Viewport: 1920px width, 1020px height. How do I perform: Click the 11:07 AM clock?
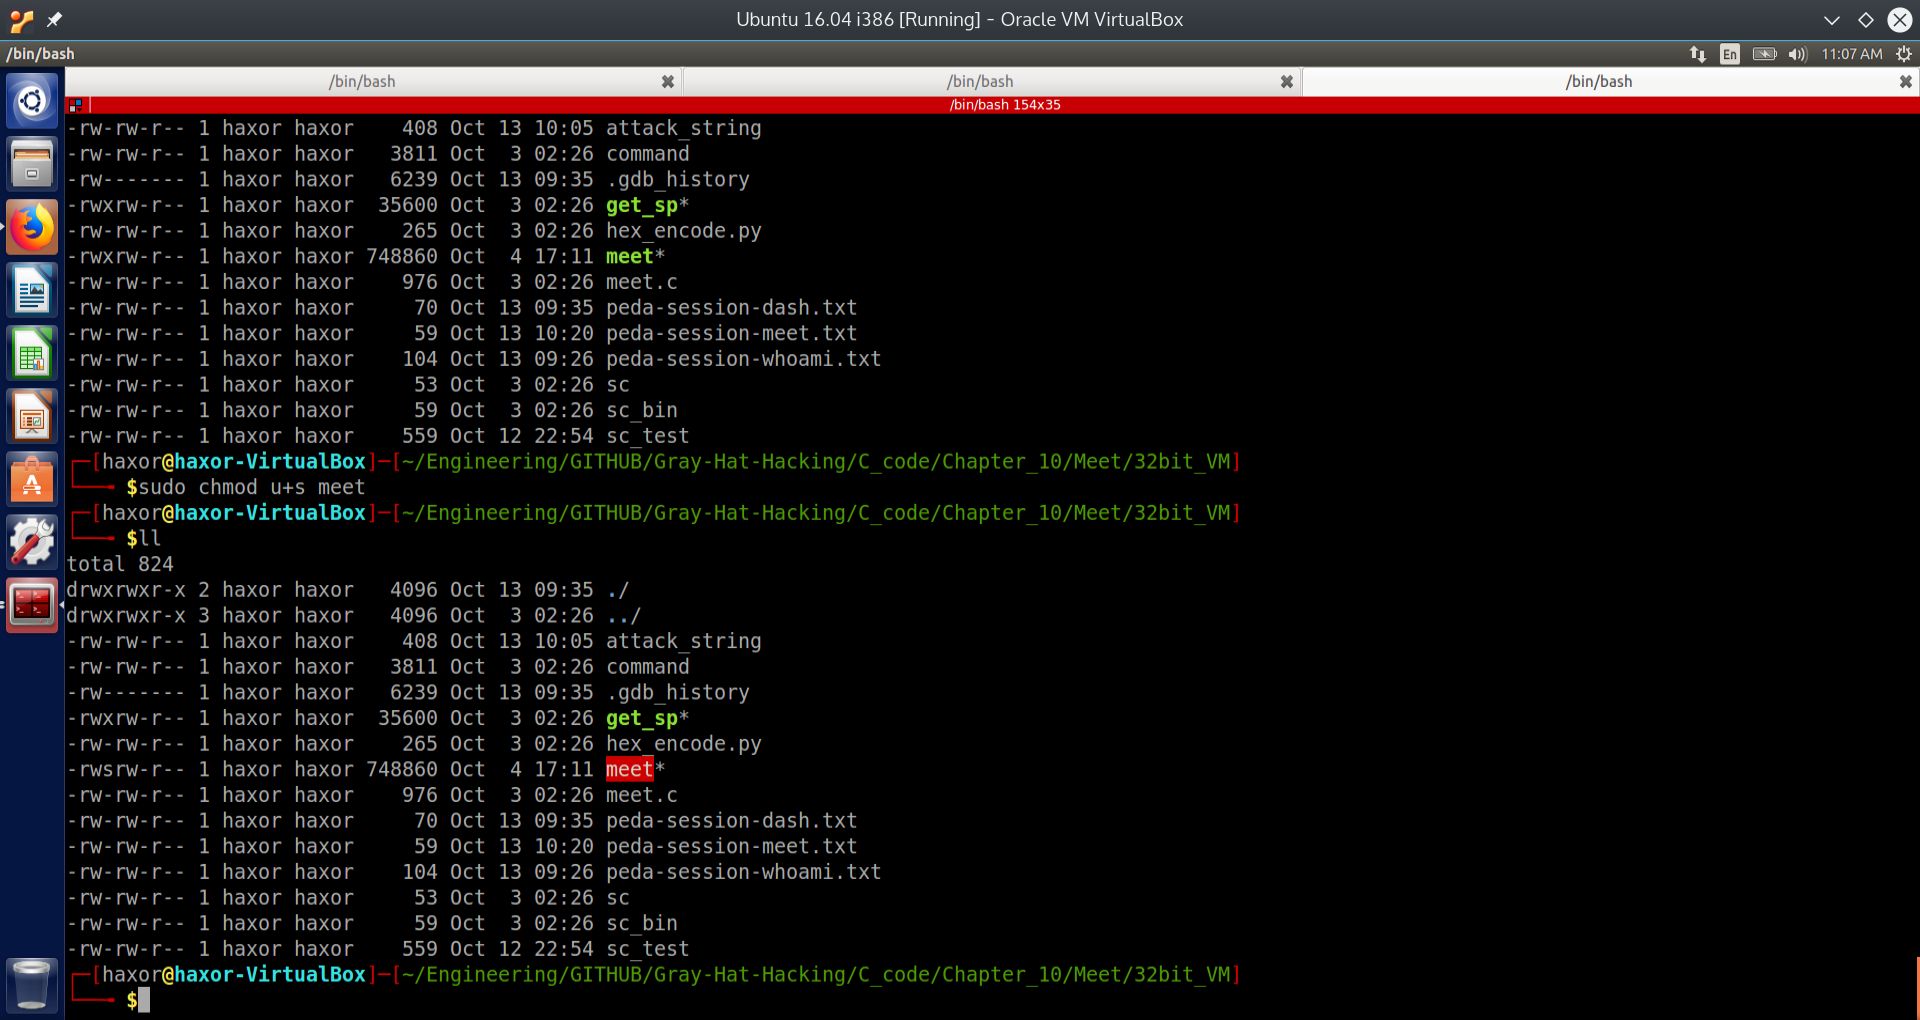(x=1851, y=54)
